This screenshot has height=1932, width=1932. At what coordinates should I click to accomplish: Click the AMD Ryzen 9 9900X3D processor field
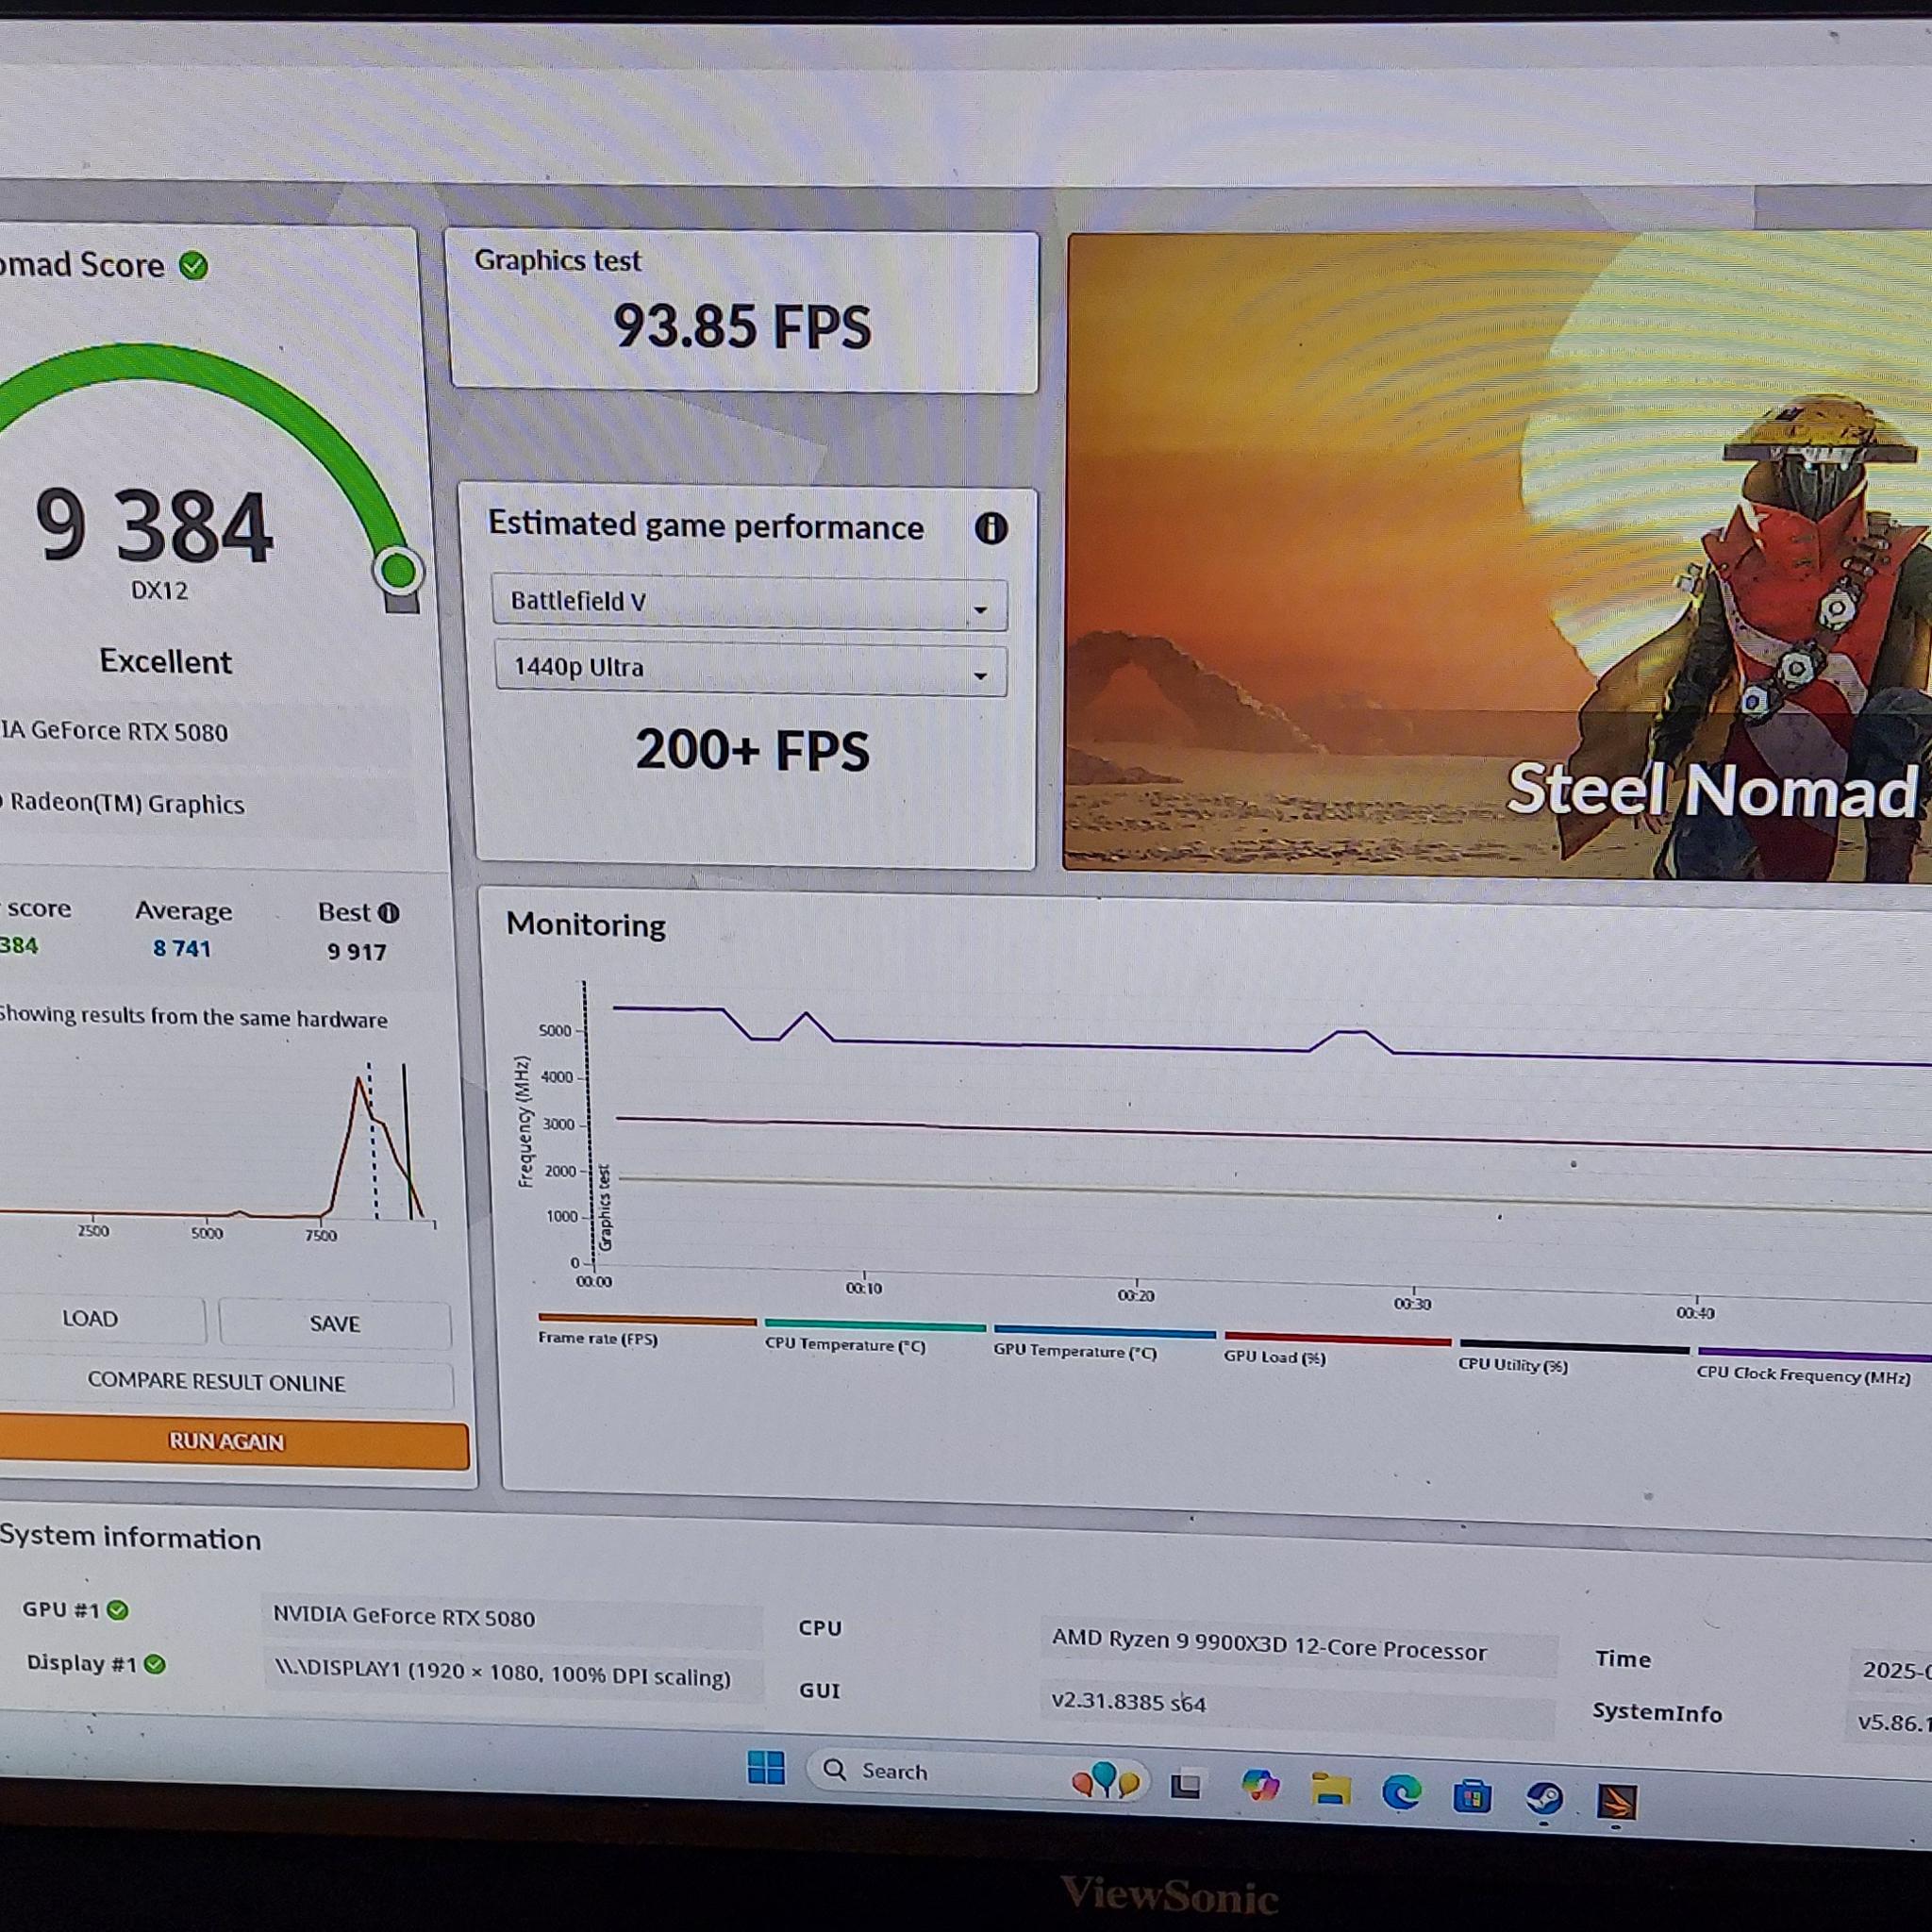(x=1298, y=1647)
